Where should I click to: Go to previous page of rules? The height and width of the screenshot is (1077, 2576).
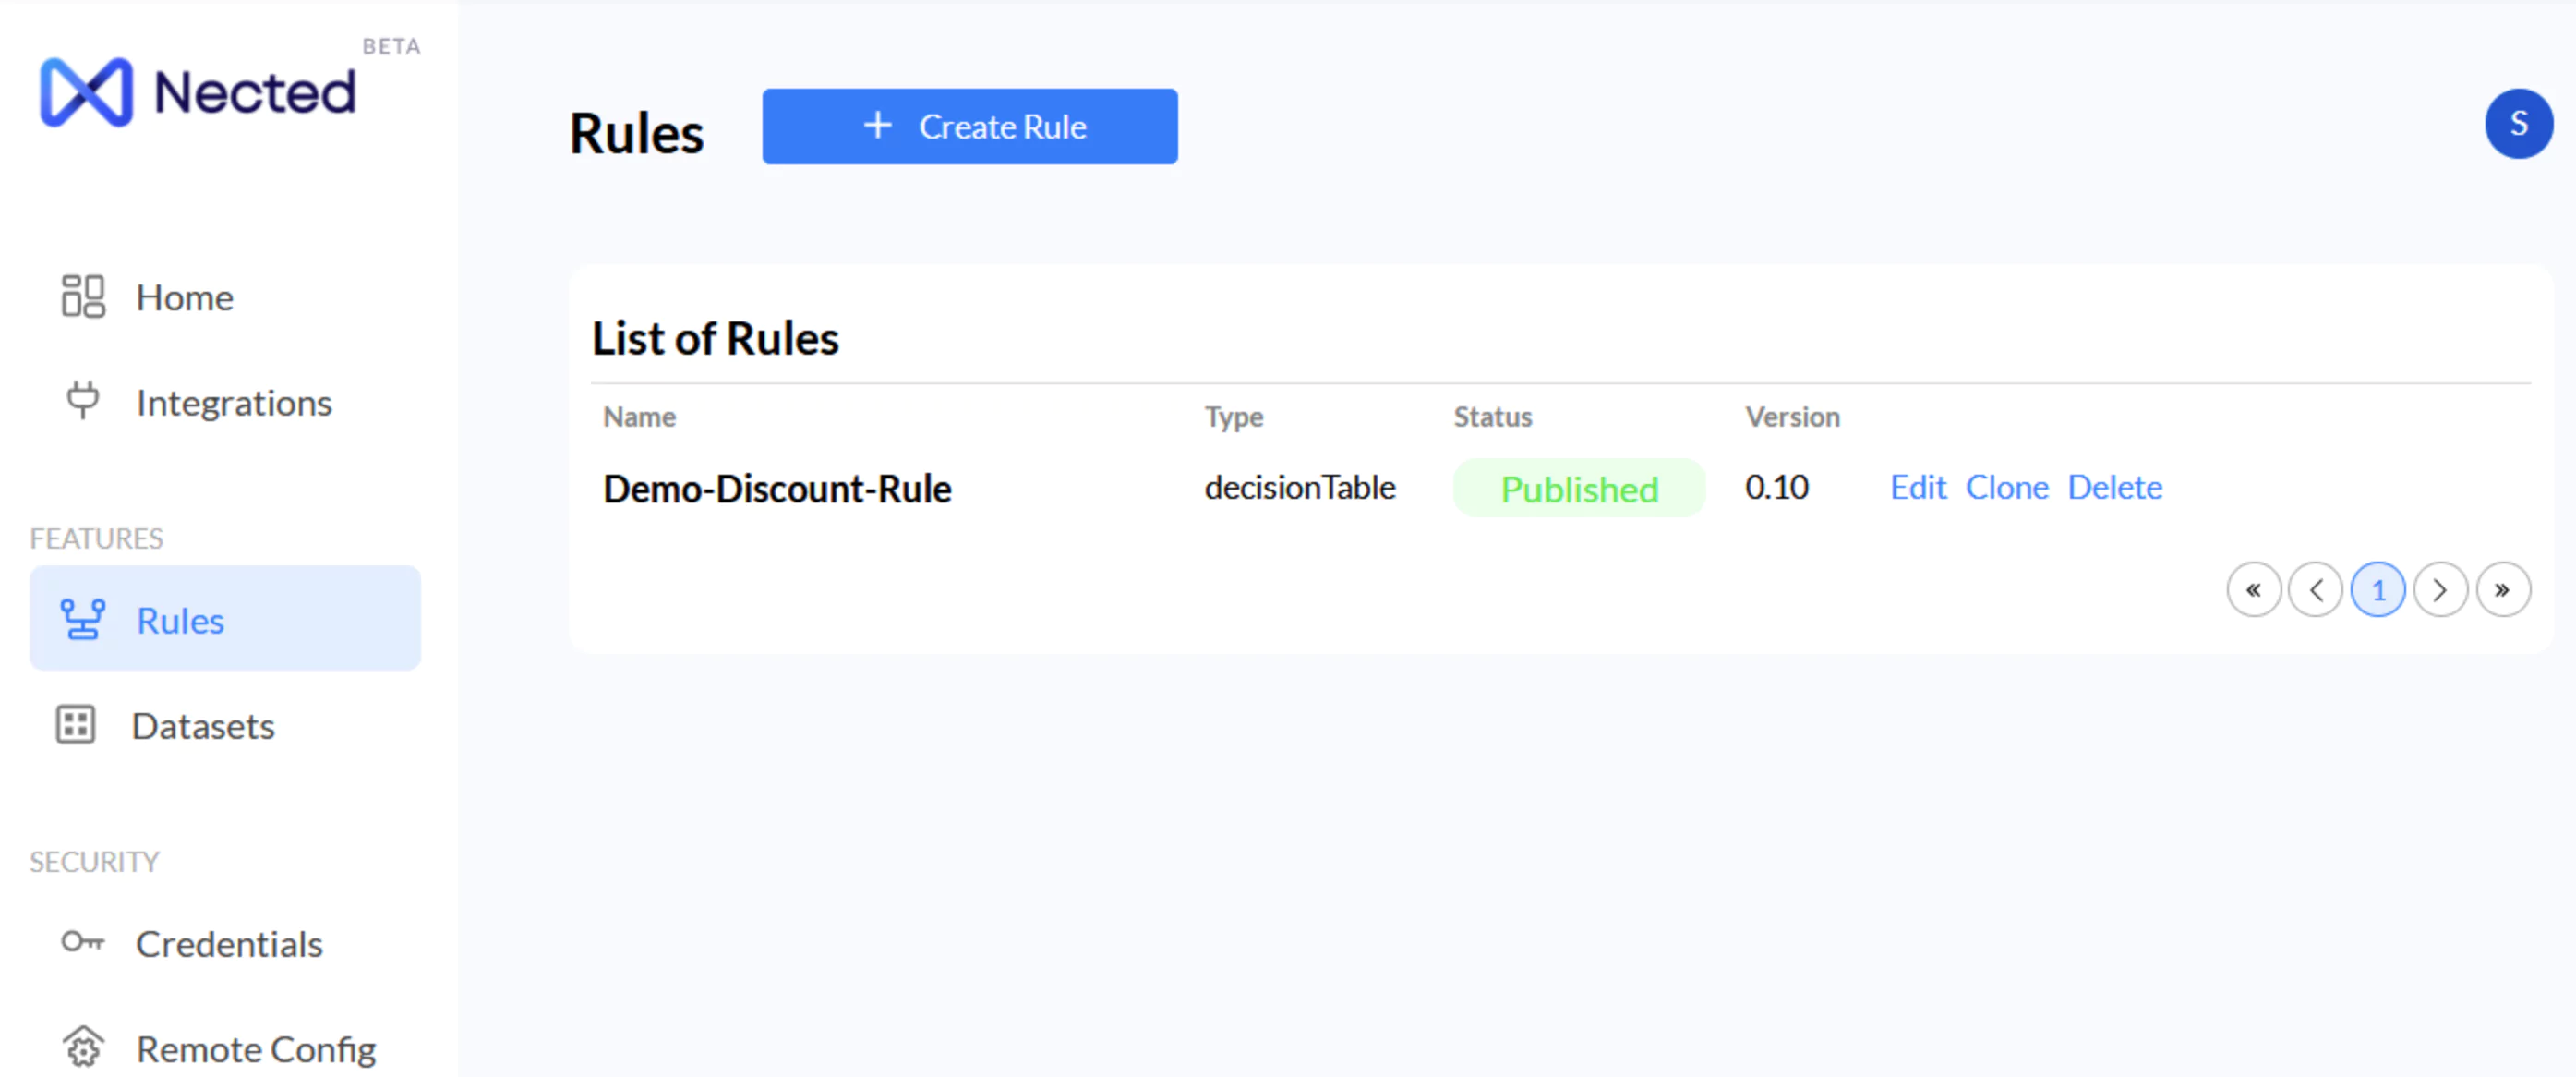click(x=2315, y=590)
